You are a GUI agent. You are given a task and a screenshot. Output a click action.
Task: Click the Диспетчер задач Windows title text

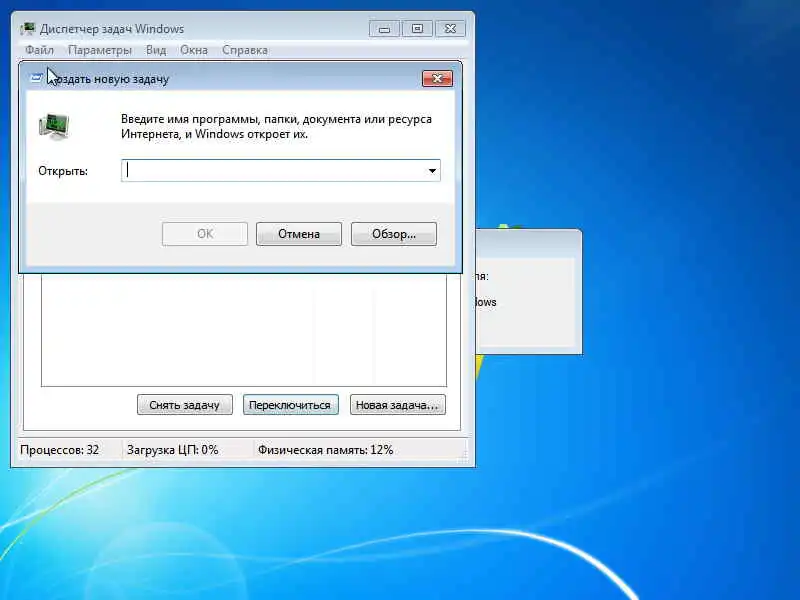pos(112,29)
